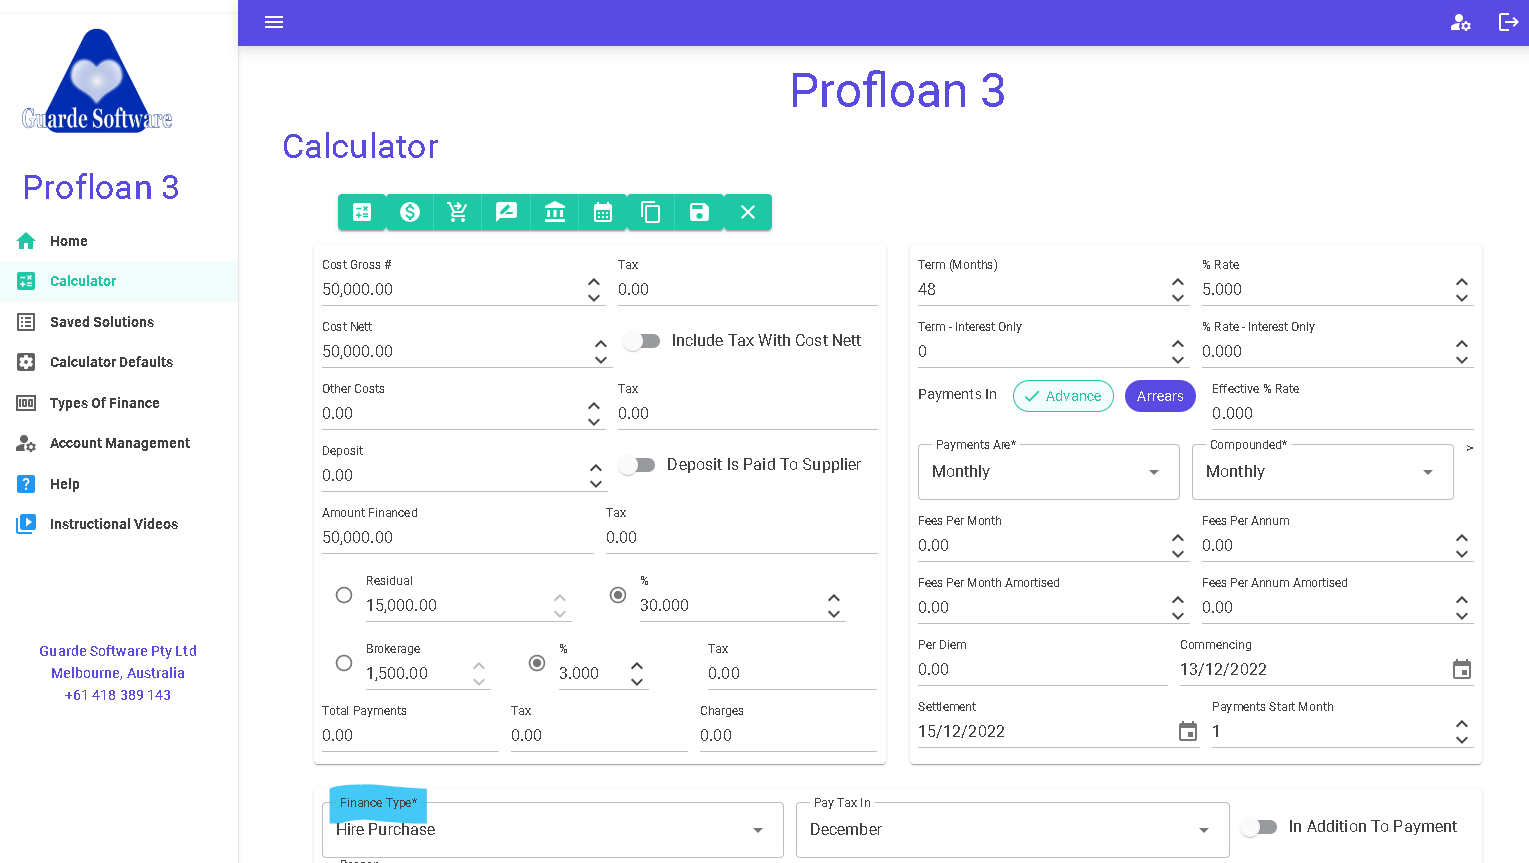Click the Amount Financed field
The width and height of the screenshot is (1529, 863).
[x=458, y=537]
